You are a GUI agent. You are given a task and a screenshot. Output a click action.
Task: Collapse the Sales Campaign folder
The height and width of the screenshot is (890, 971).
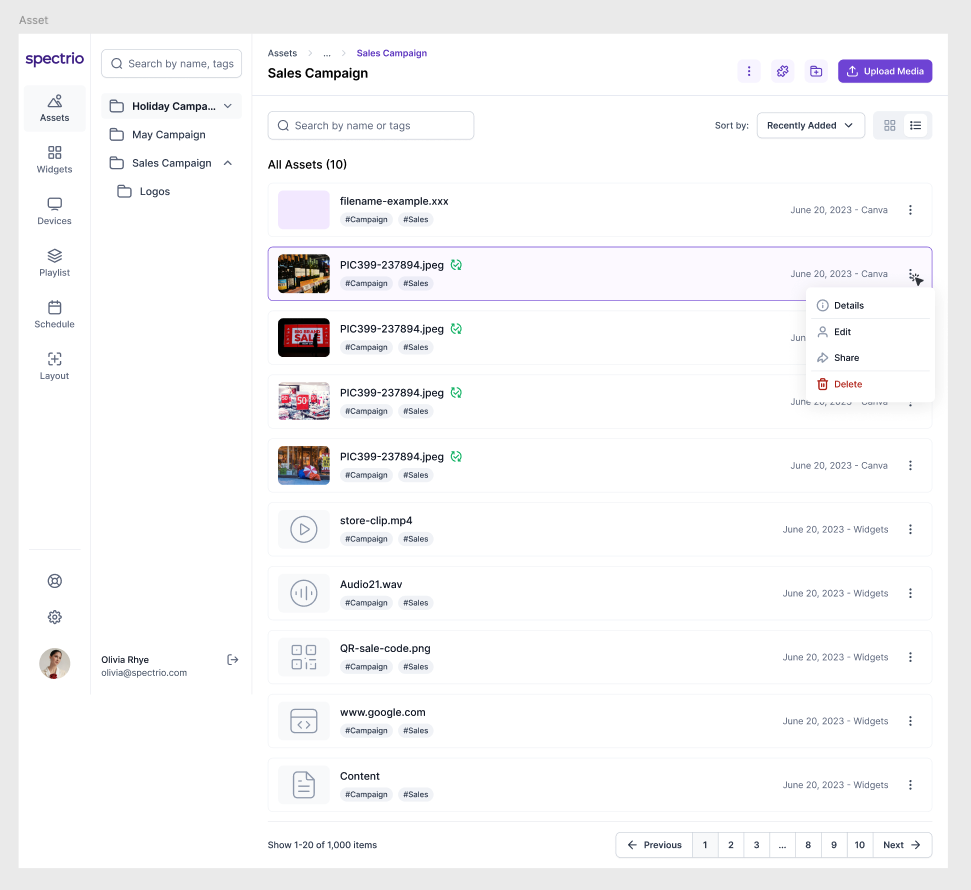coord(227,162)
